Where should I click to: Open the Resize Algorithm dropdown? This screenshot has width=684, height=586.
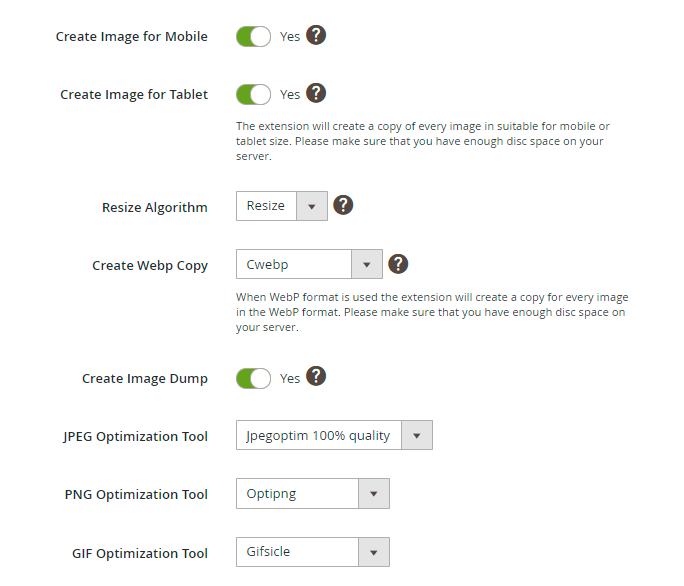coord(282,207)
